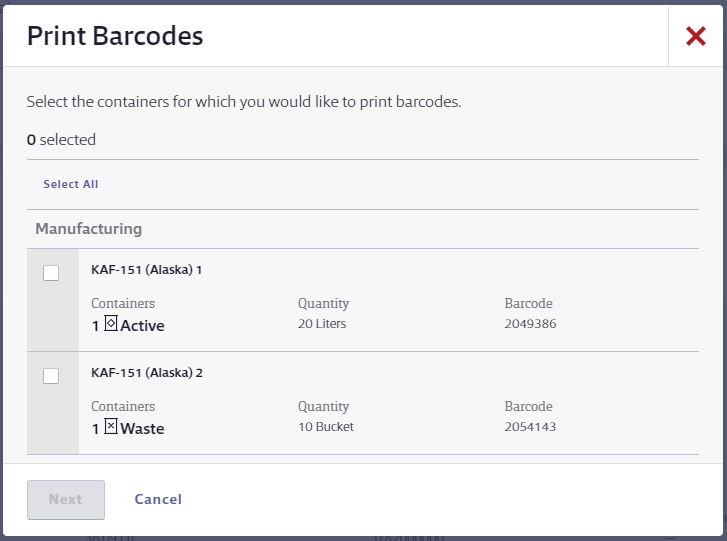The width and height of the screenshot is (727, 541).
Task: Click the Select All link
Action: tap(71, 184)
